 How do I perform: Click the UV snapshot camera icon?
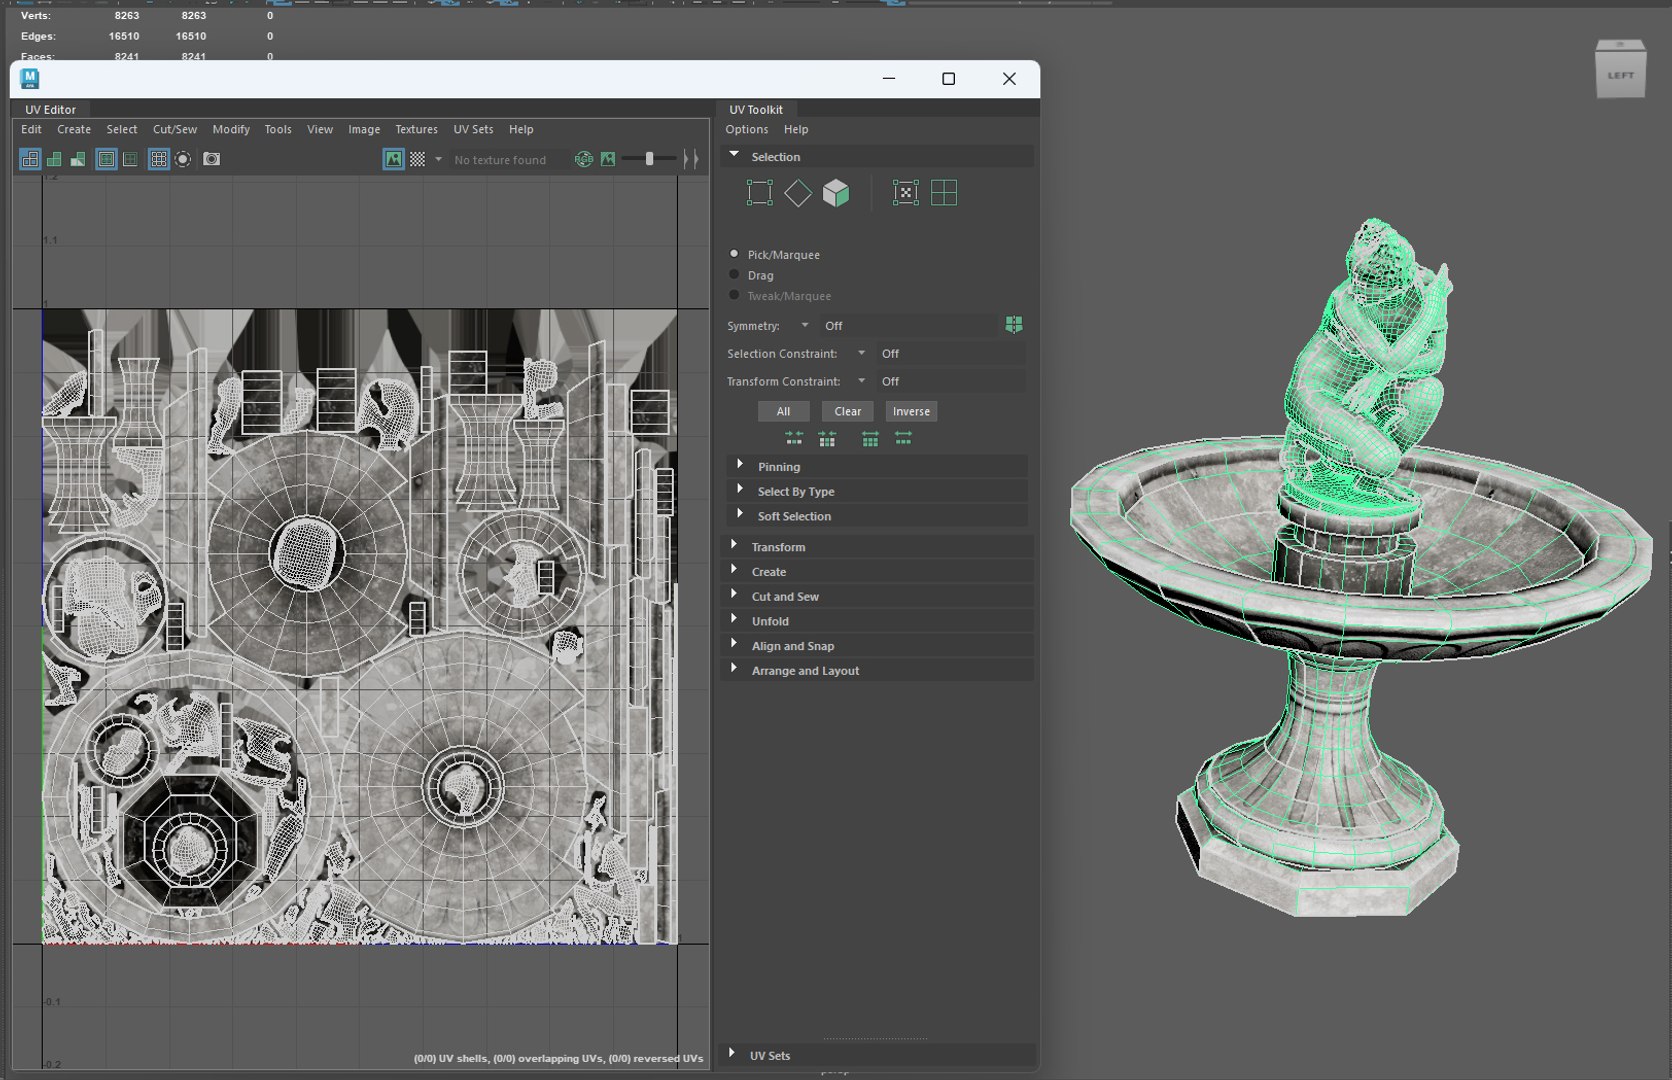coord(212,159)
